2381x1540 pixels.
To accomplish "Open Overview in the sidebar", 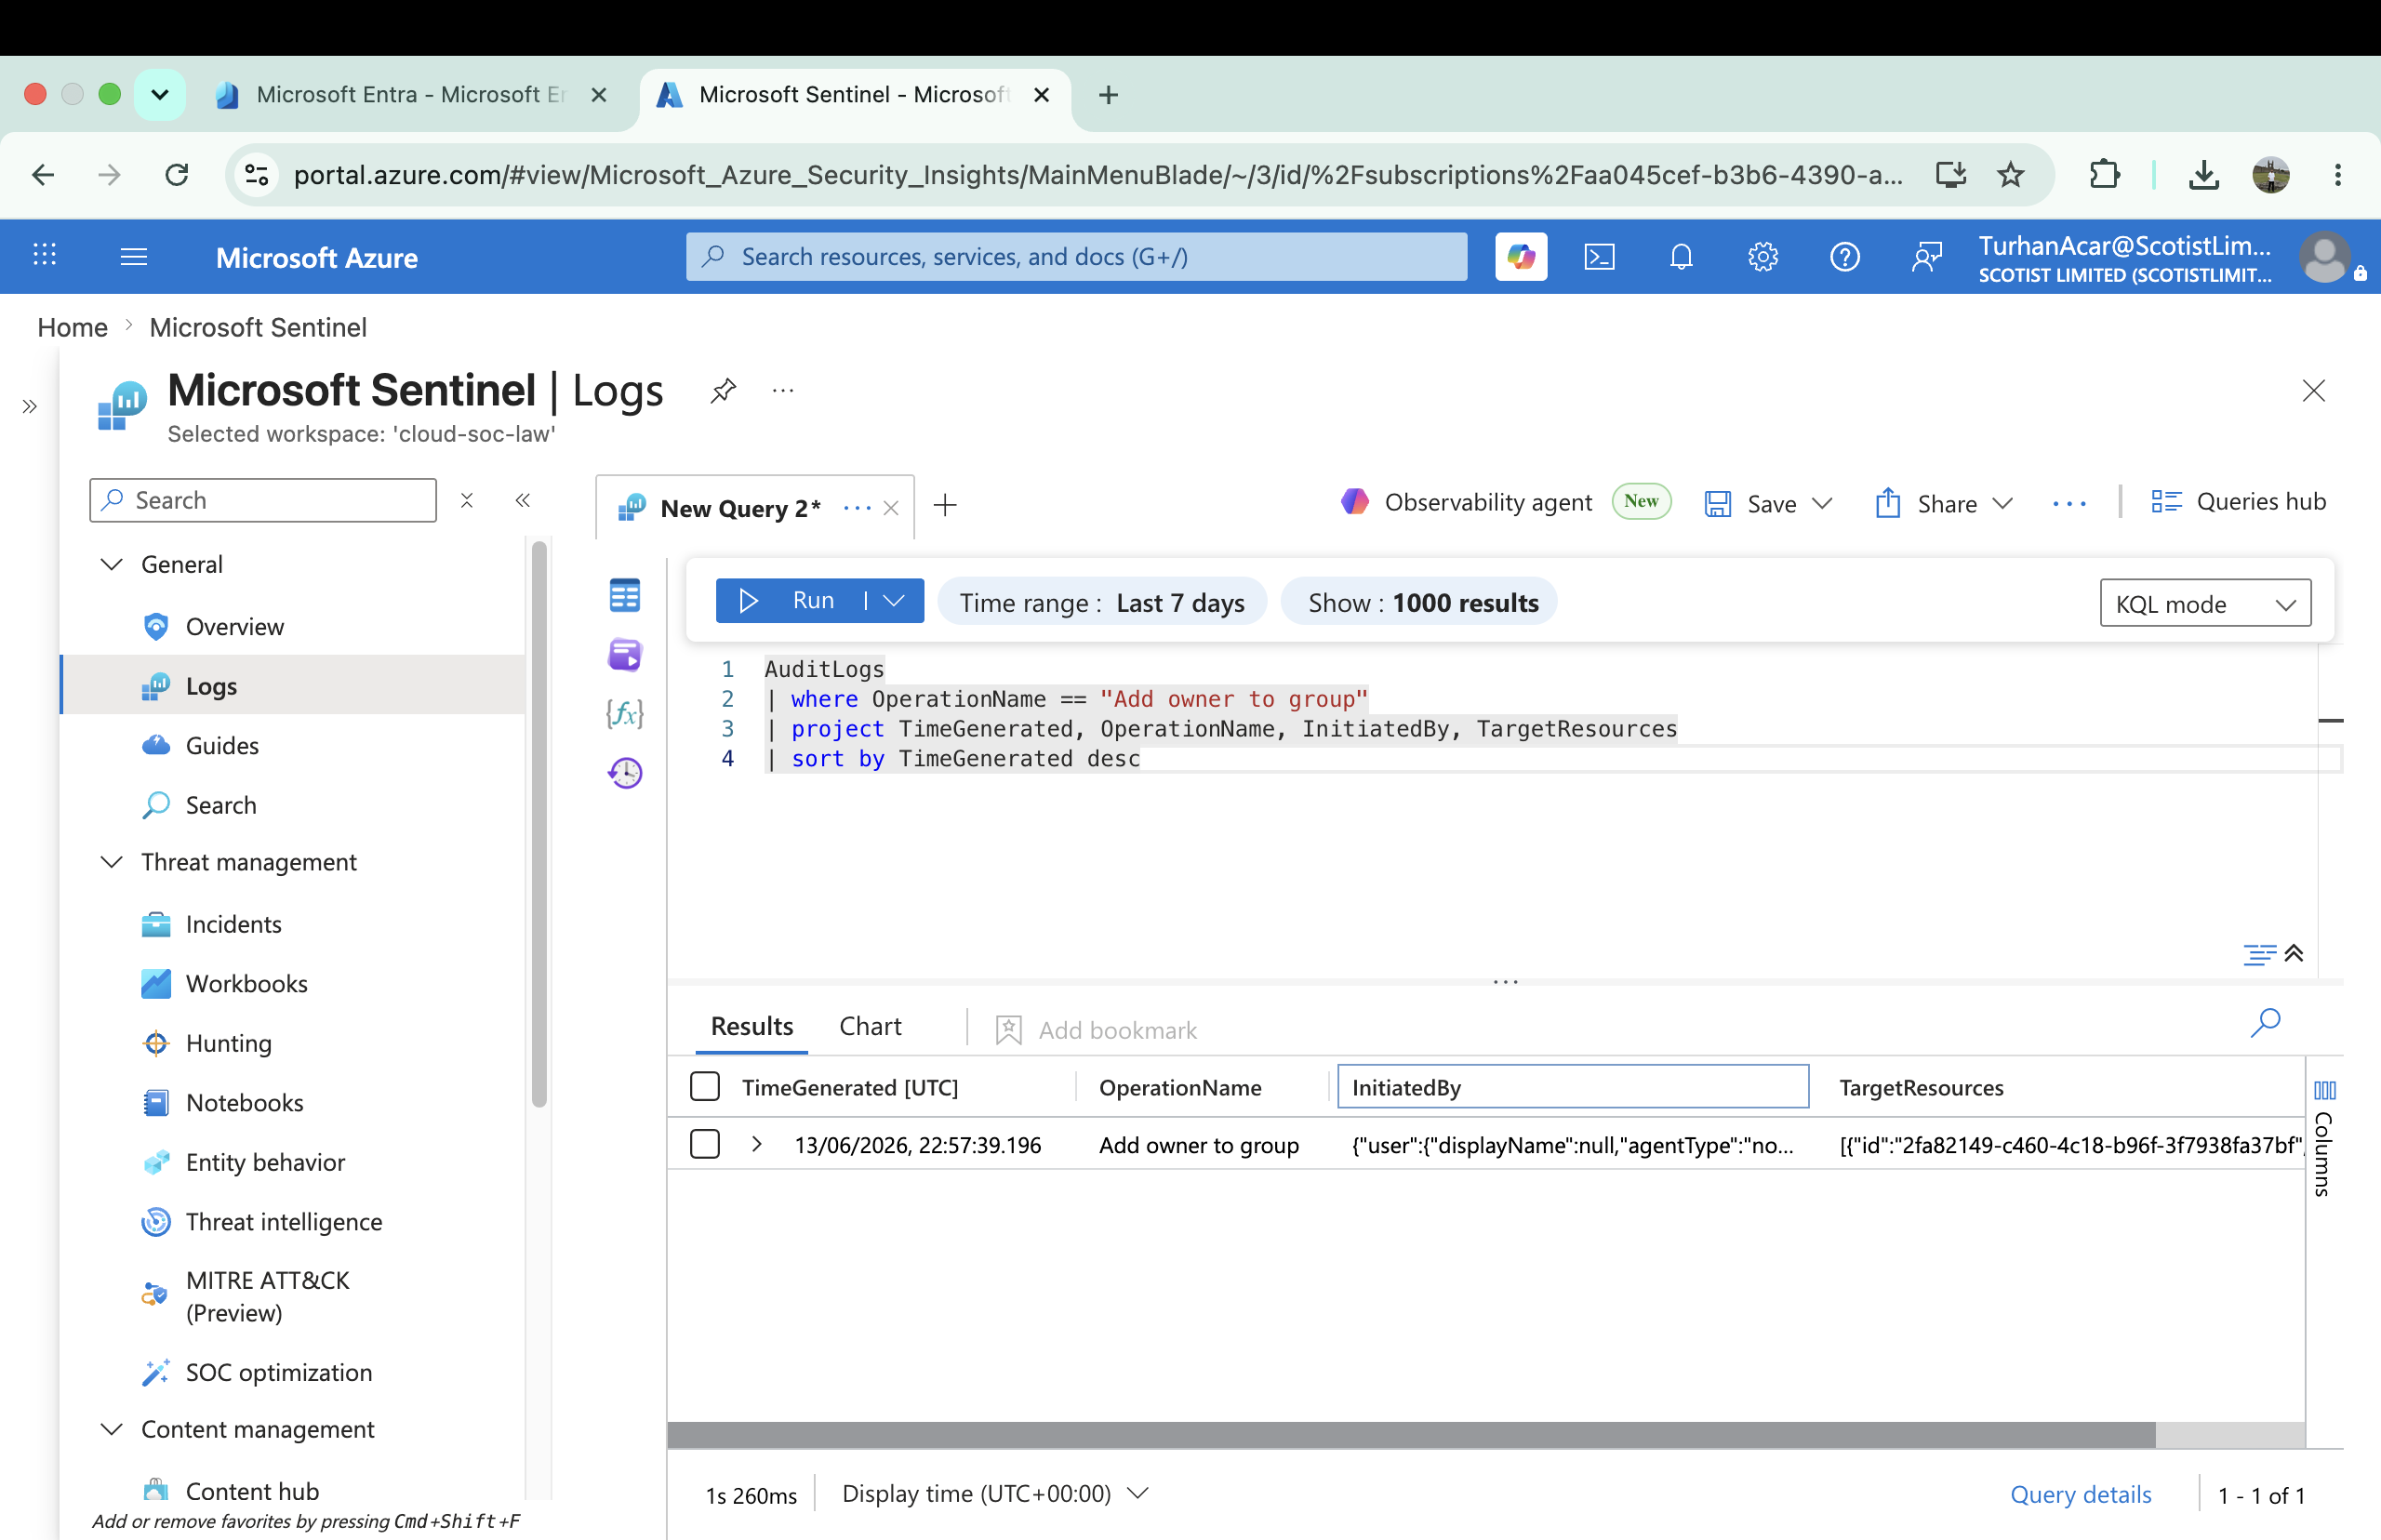I will 234,626.
